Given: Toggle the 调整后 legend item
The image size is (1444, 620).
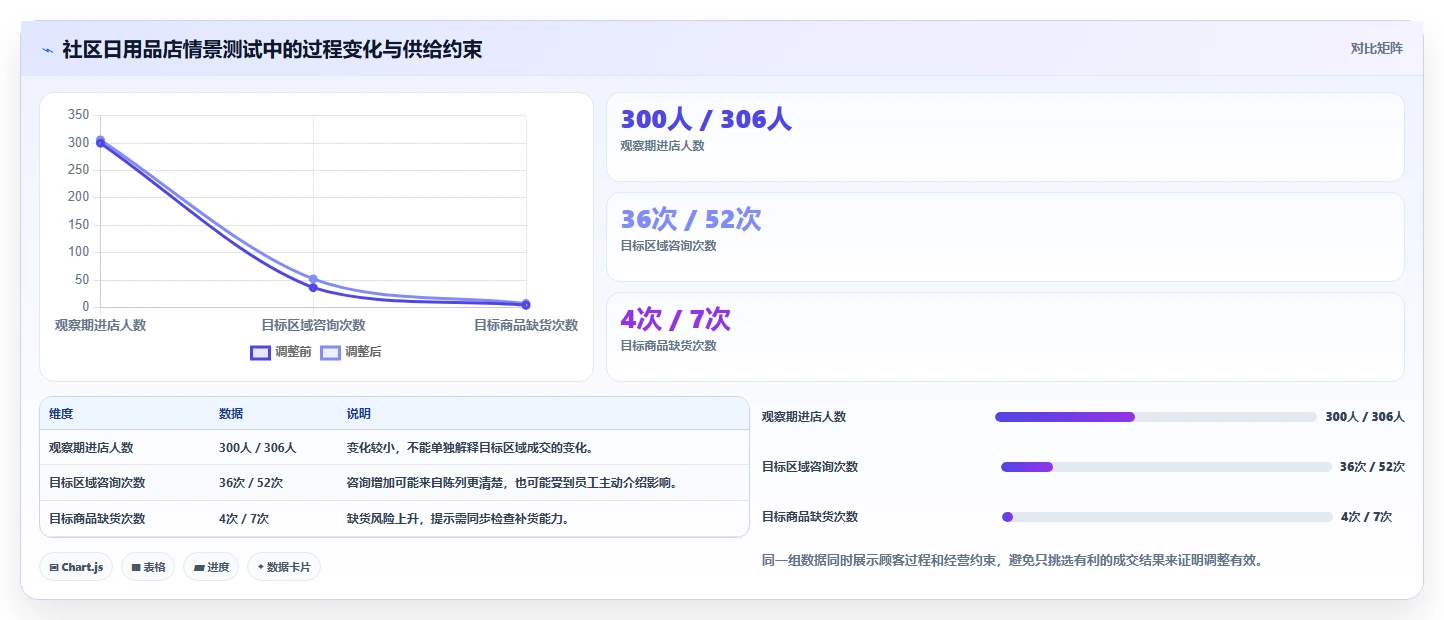Looking at the screenshot, I should [x=351, y=352].
